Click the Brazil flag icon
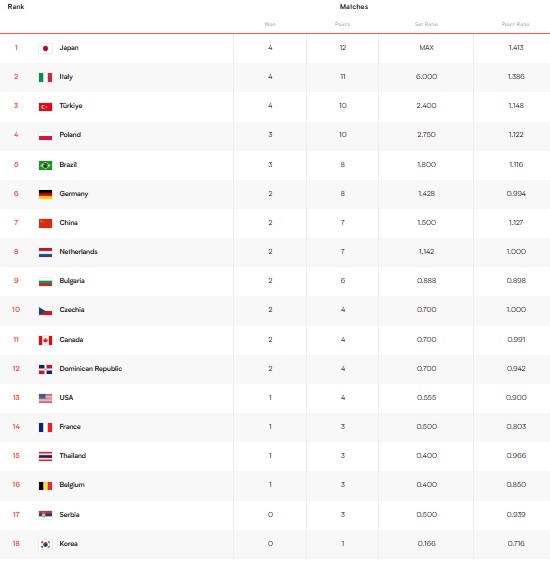The height and width of the screenshot is (562, 550). (46, 165)
